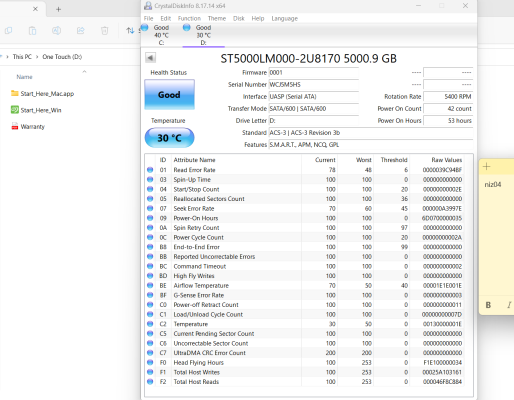Open the Theme menu

pos(217,18)
